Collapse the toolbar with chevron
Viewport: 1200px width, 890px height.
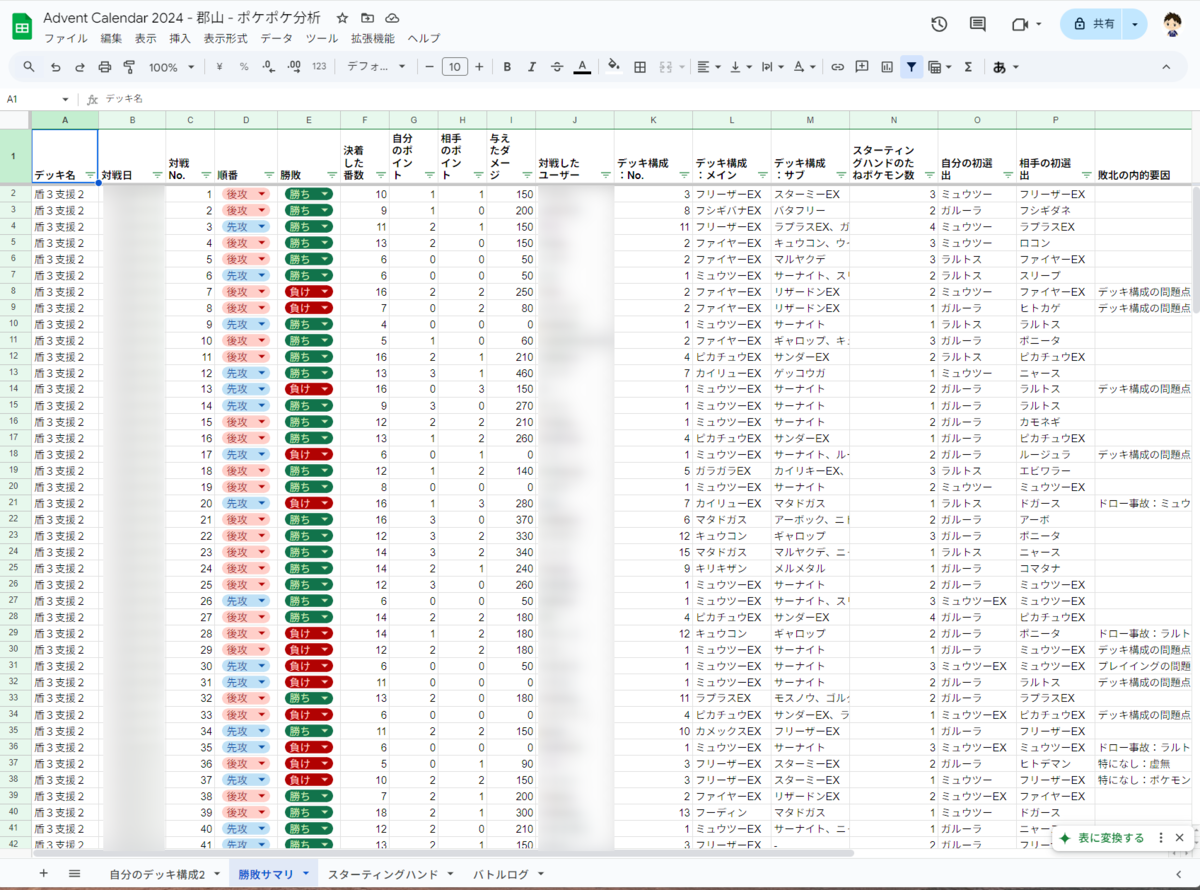click(x=1166, y=67)
